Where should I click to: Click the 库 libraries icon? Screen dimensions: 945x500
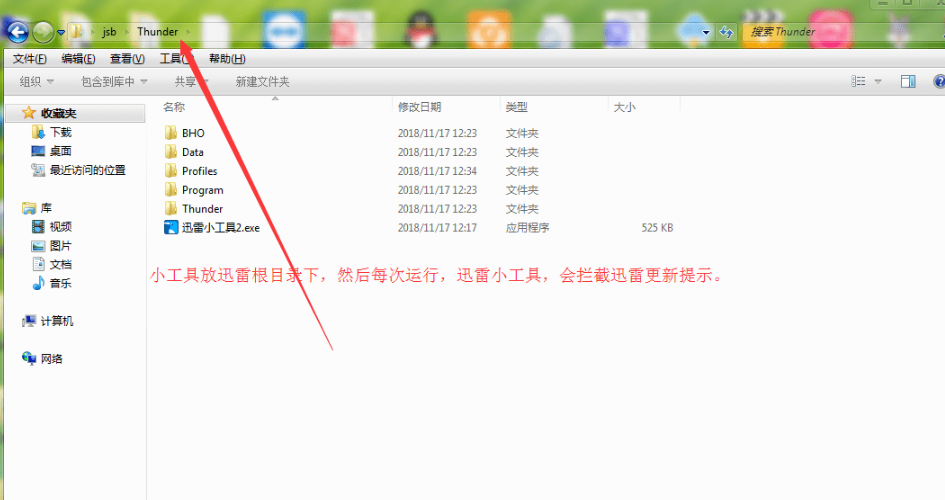28,208
